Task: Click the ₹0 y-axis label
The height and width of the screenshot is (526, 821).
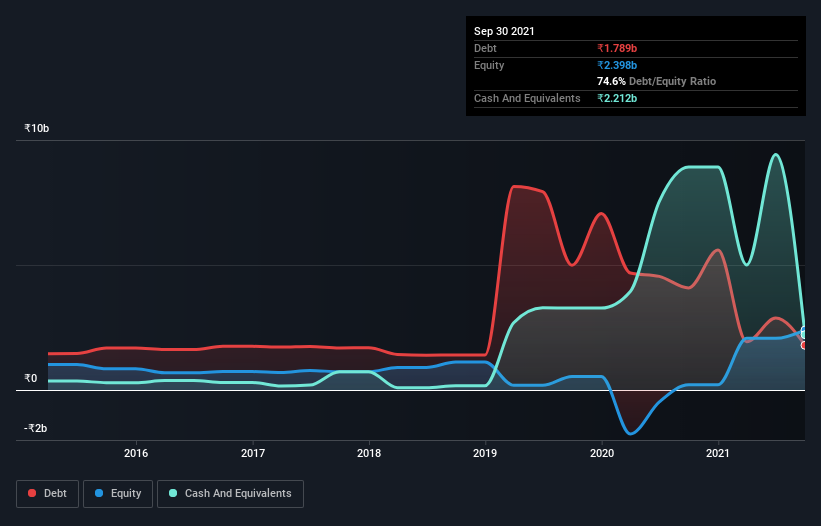Action: (x=31, y=378)
